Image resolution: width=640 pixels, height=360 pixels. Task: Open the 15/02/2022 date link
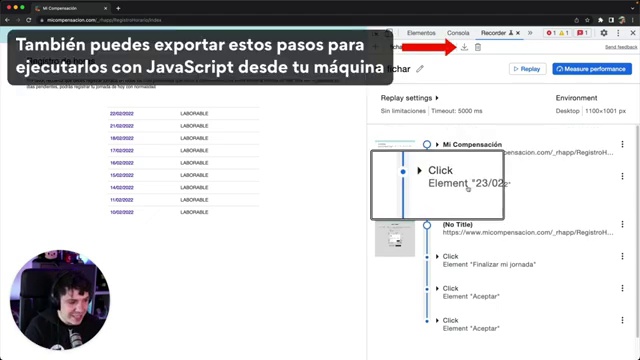122,175
